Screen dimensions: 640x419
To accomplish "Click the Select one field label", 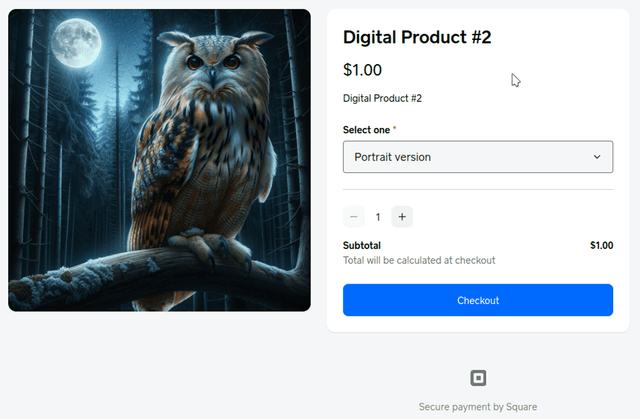I will [x=366, y=130].
